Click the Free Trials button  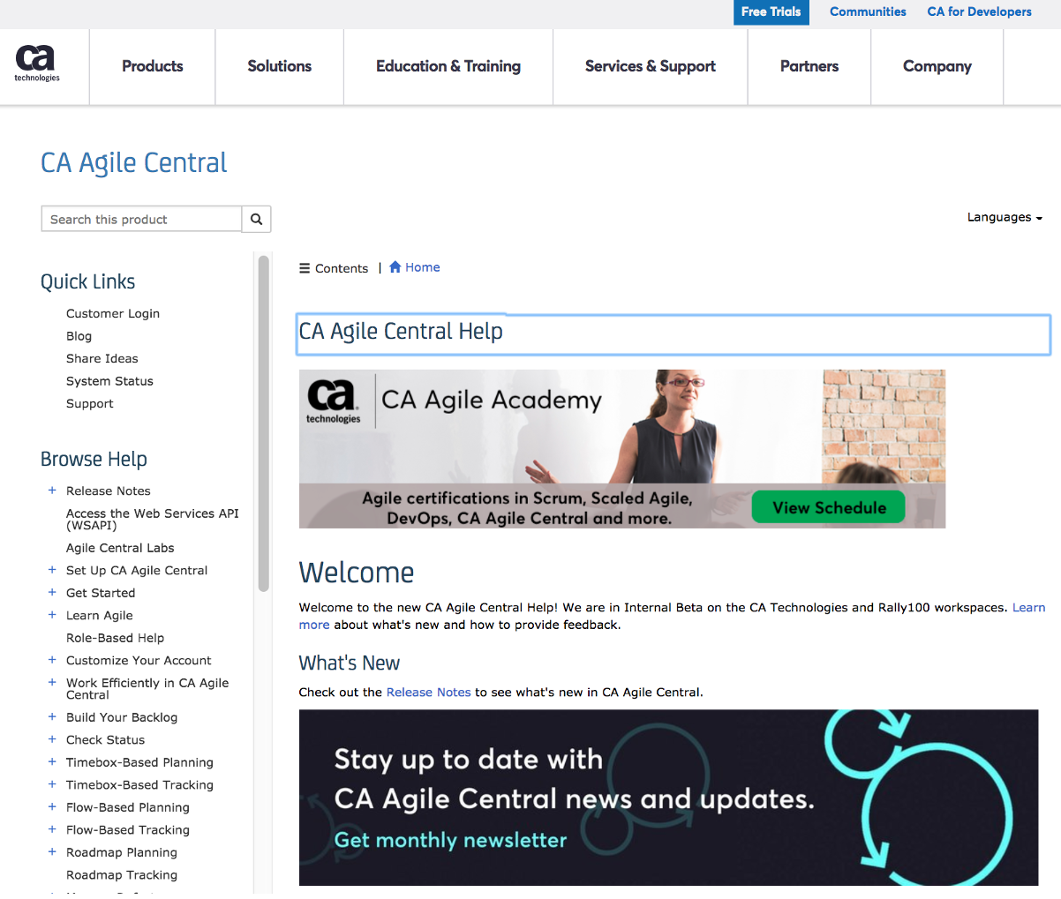(770, 12)
